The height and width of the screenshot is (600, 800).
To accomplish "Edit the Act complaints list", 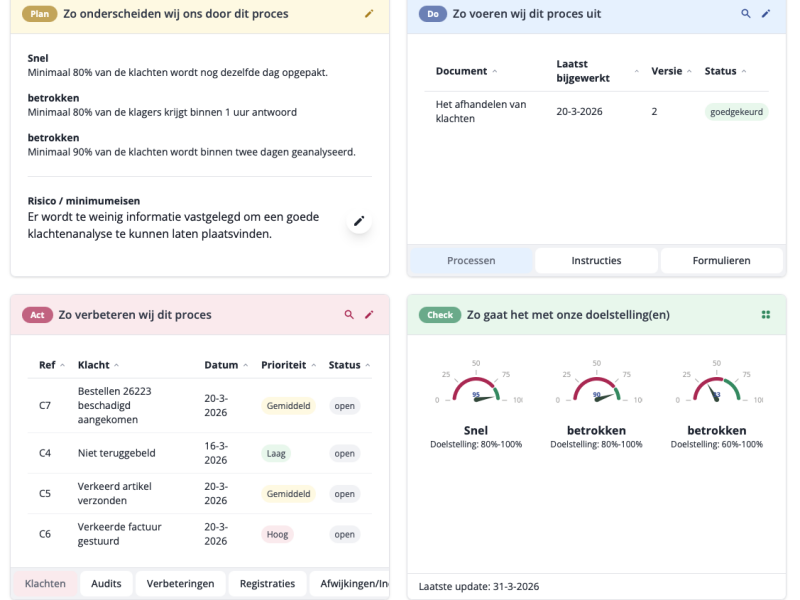I will point(368,314).
